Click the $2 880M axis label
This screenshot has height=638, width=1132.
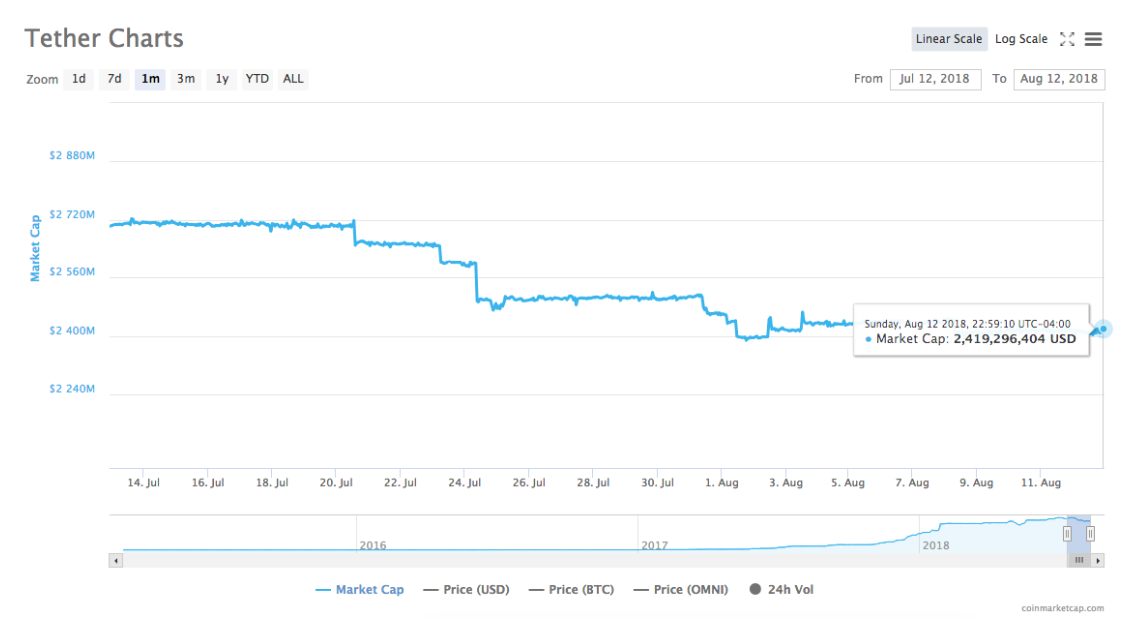[72, 155]
